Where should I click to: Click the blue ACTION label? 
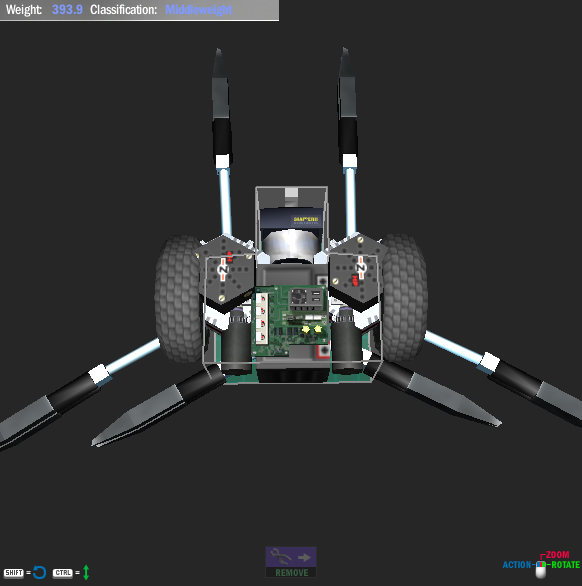point(517,564)
